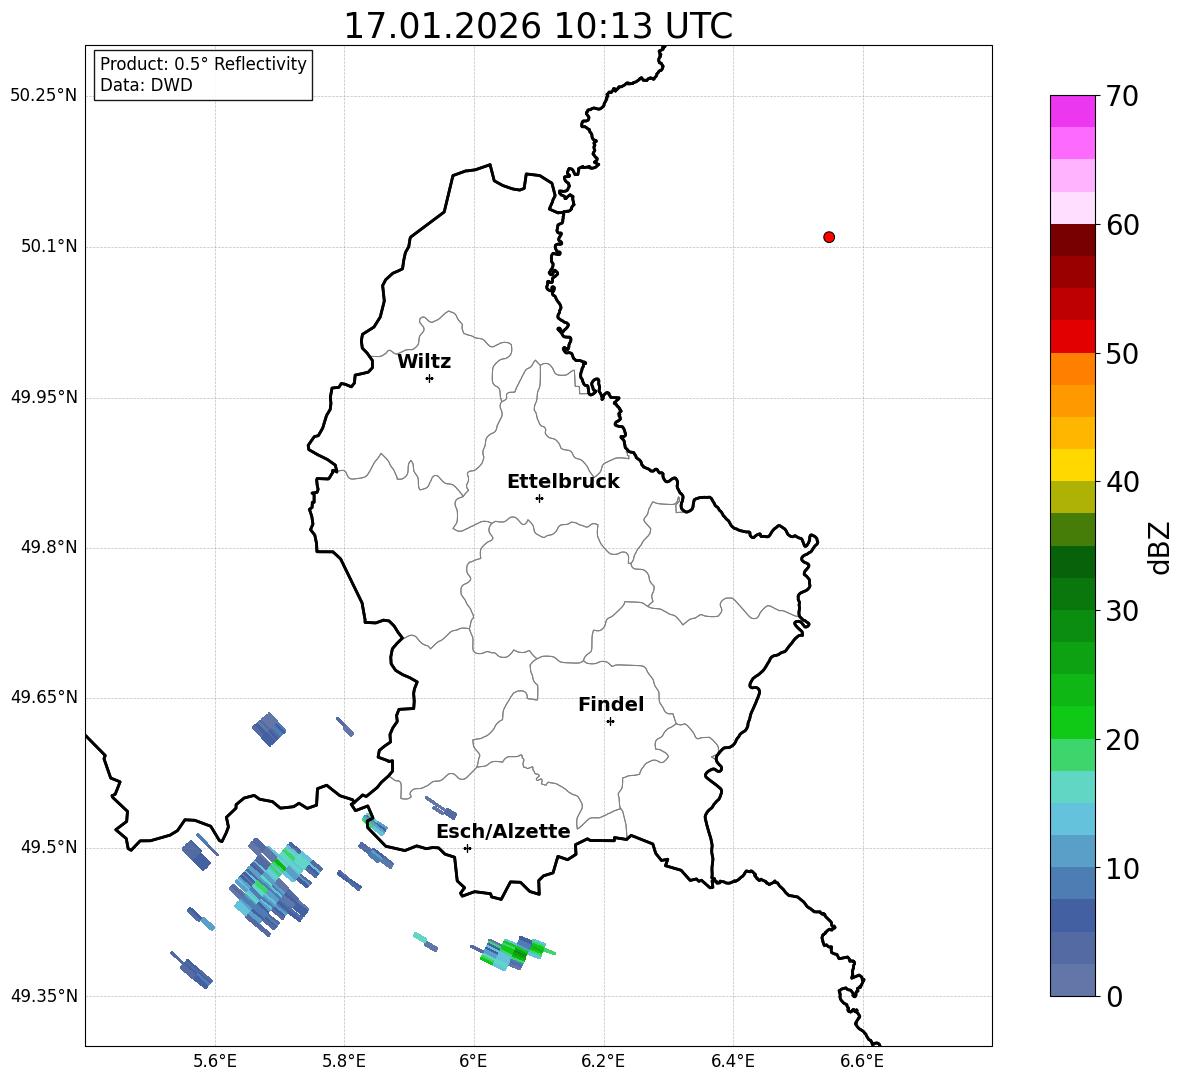Pick the slate blue swatch just above 0
Viewport: 1184px width, 1081px height.
coord(1072,980)
